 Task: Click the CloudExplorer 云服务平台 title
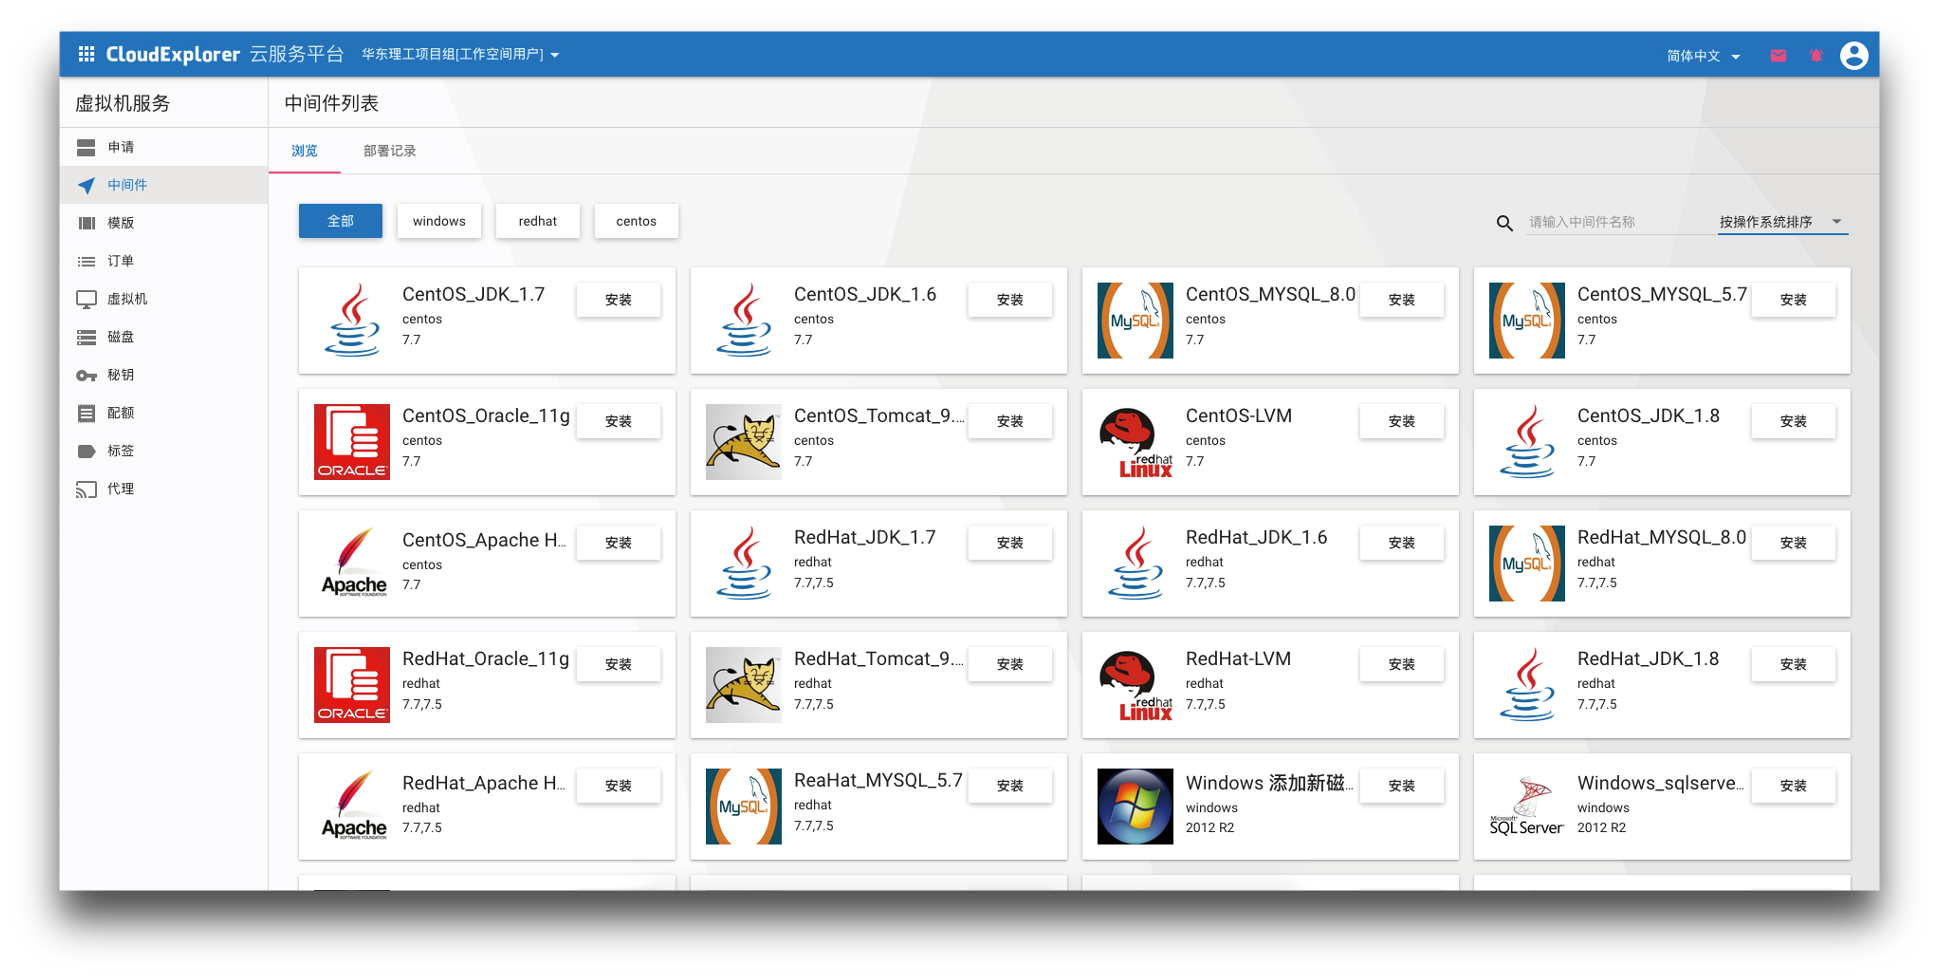click(225, 54)
